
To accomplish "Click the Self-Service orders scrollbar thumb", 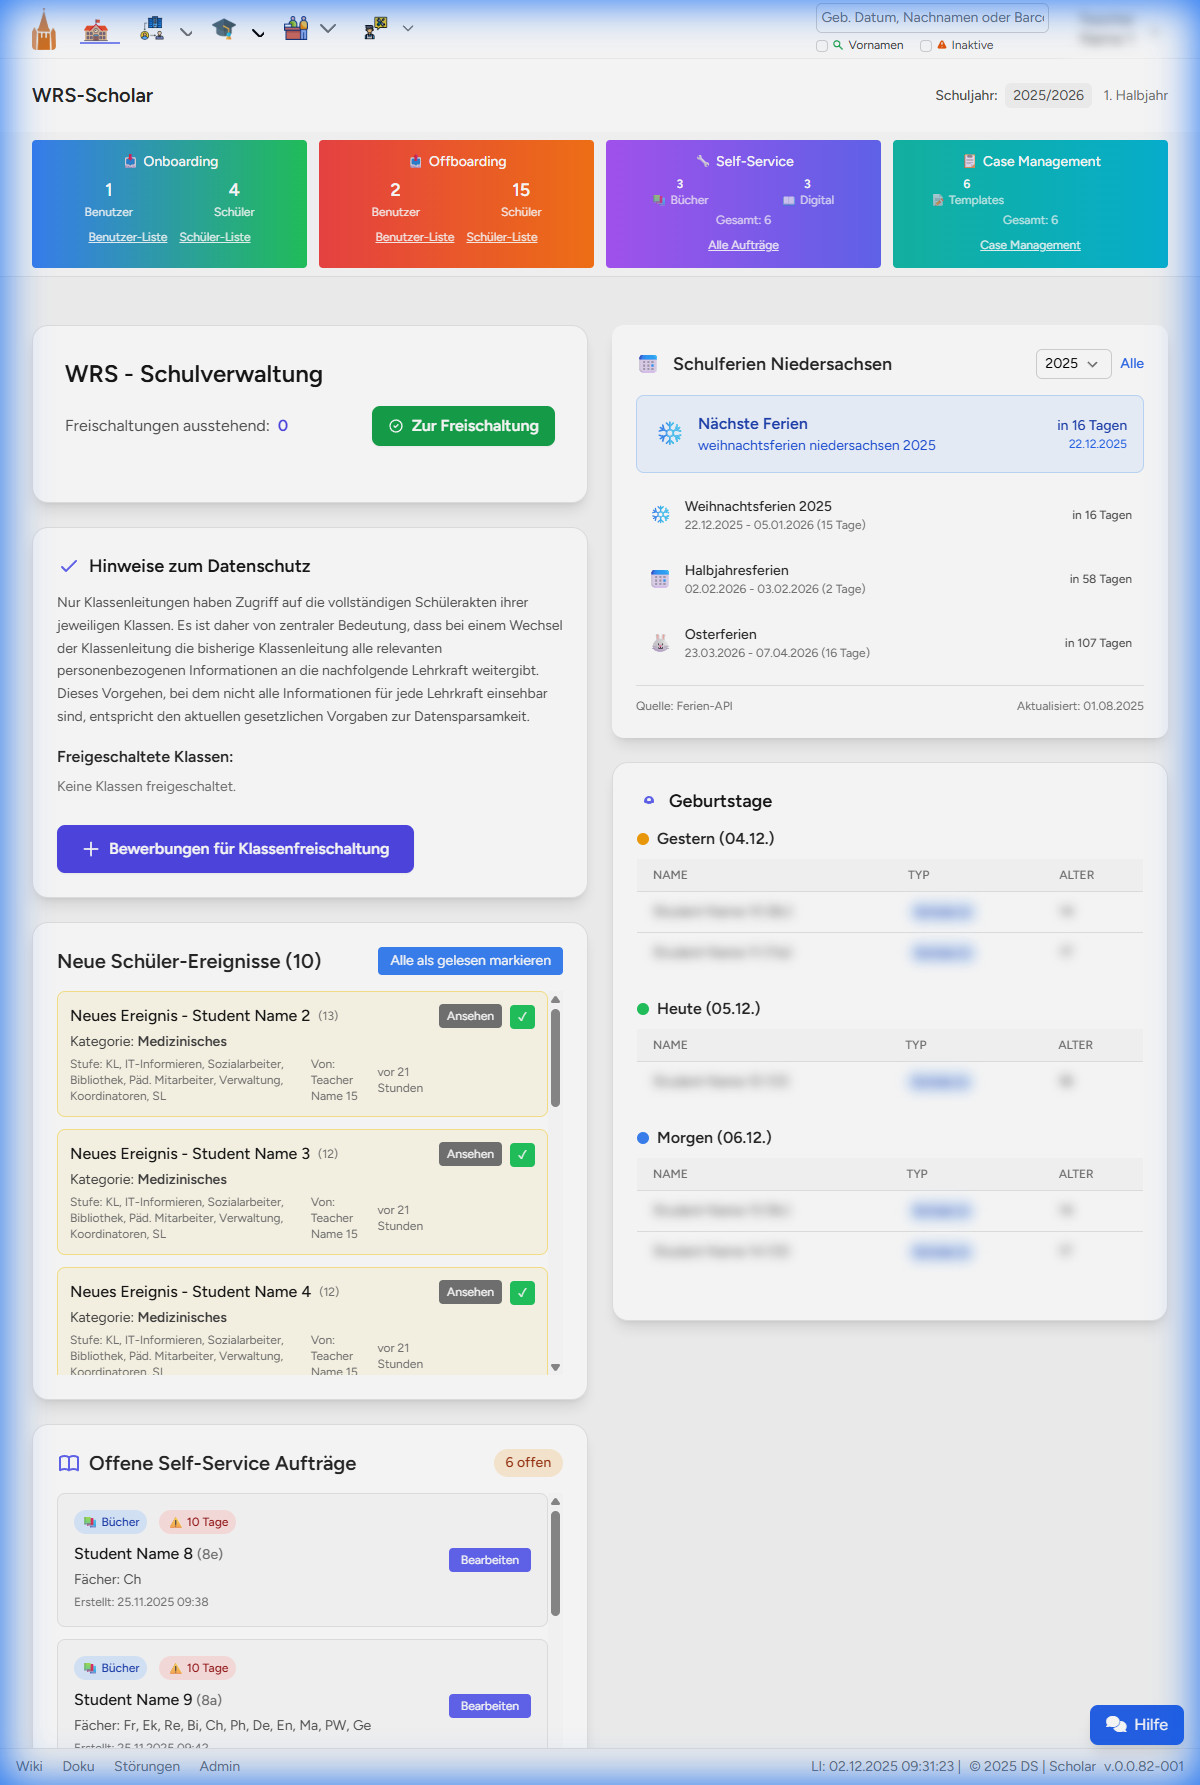I will [x=555, y=1563].
